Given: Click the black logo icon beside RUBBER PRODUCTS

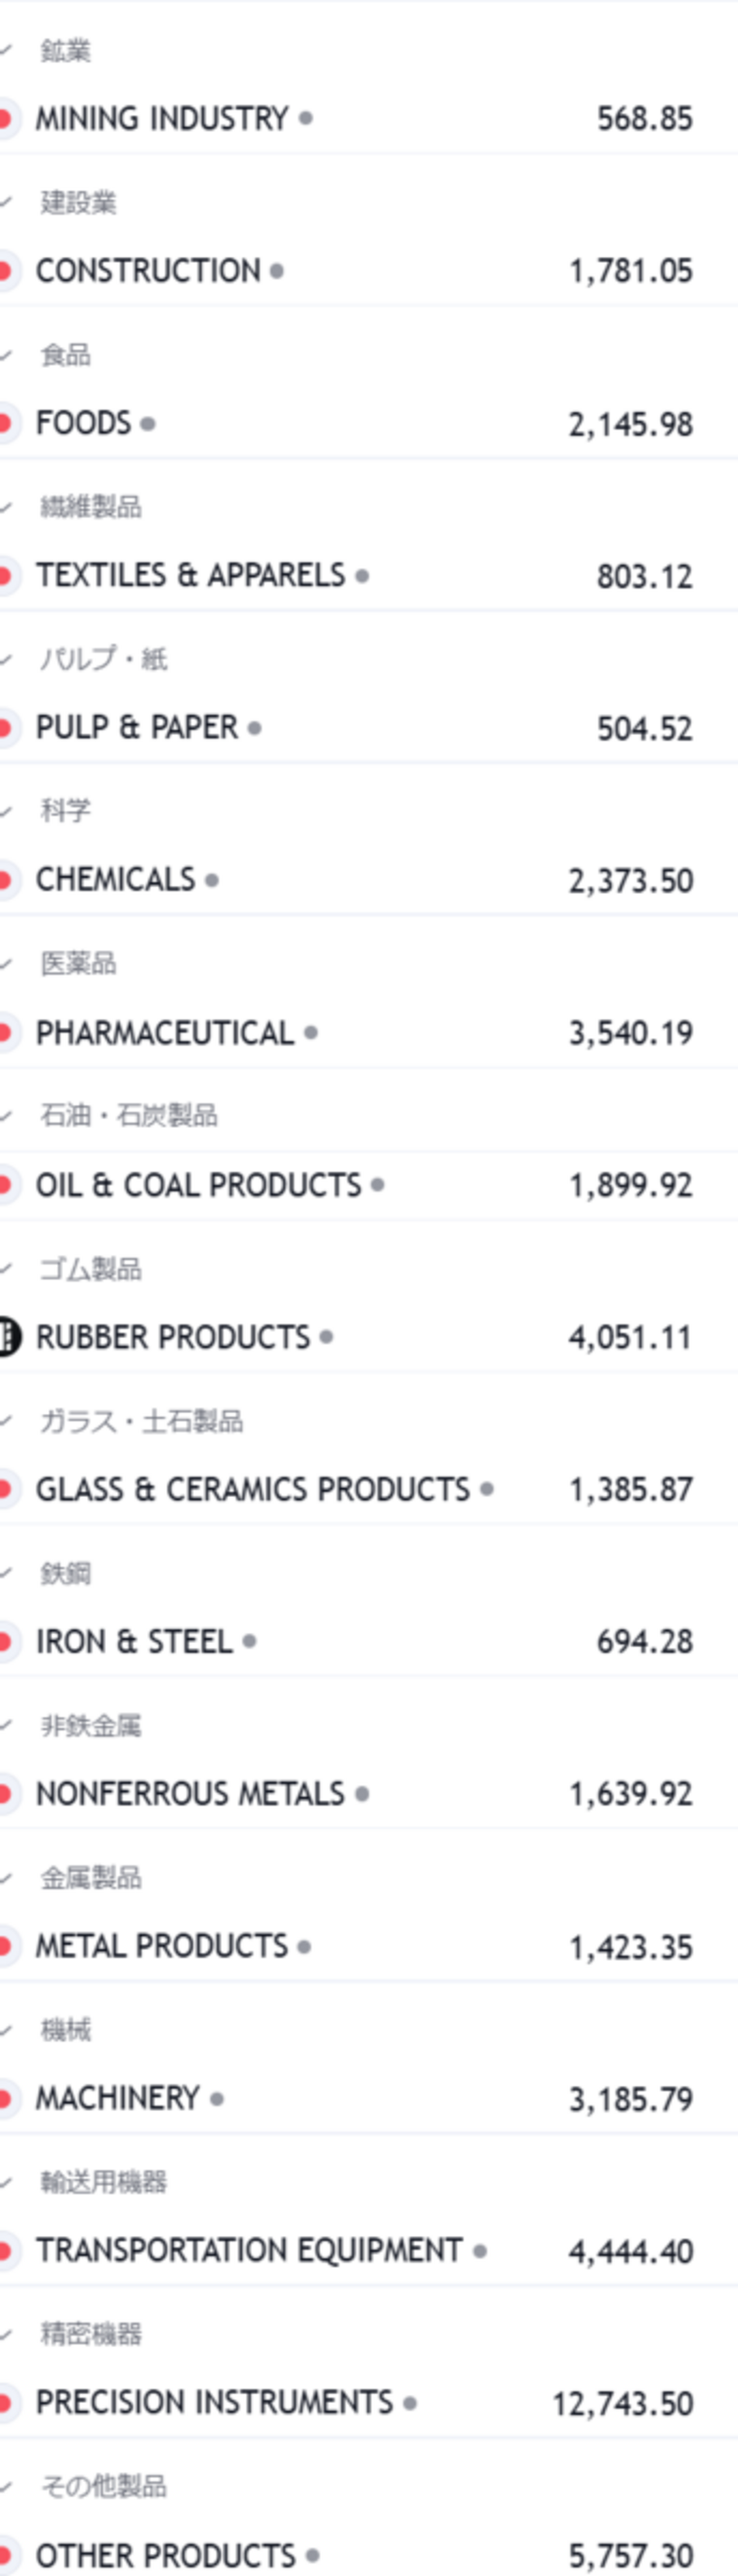Looking at the screenshot, I should pos(7,1337).
